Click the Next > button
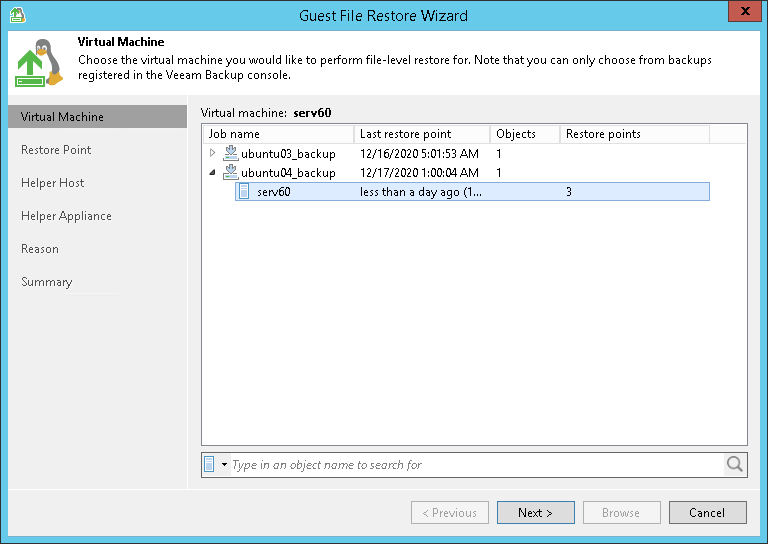 [536, 513]
